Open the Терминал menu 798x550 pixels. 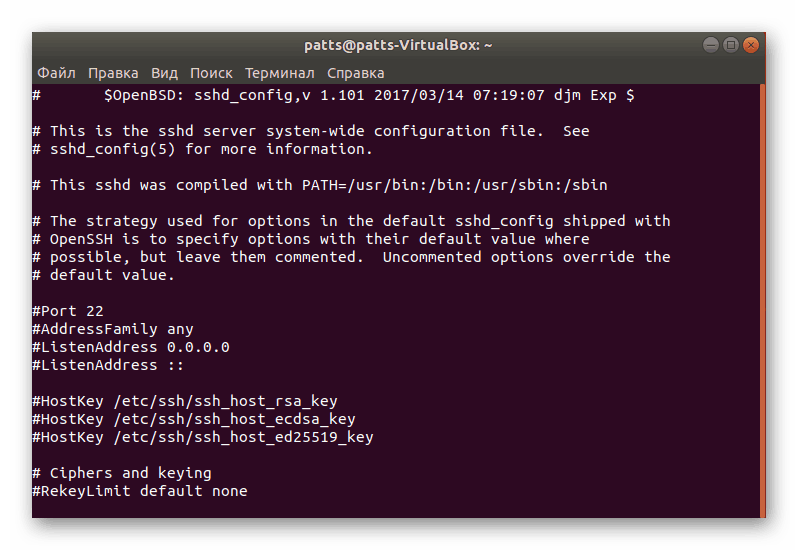(279, 73)
